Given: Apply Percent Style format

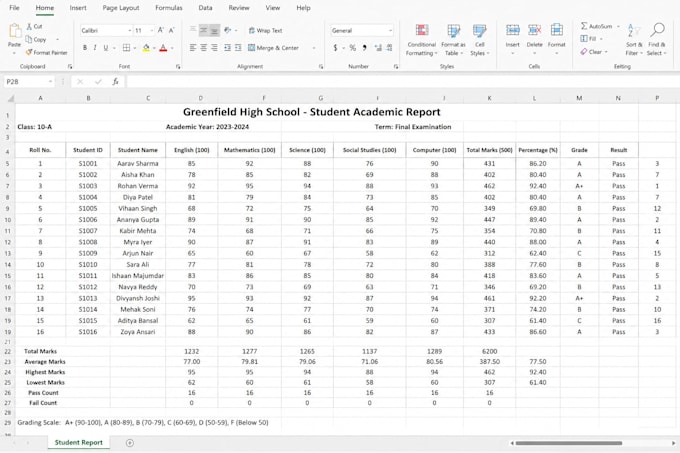Looking at the screenshot, I should point(353,48).
